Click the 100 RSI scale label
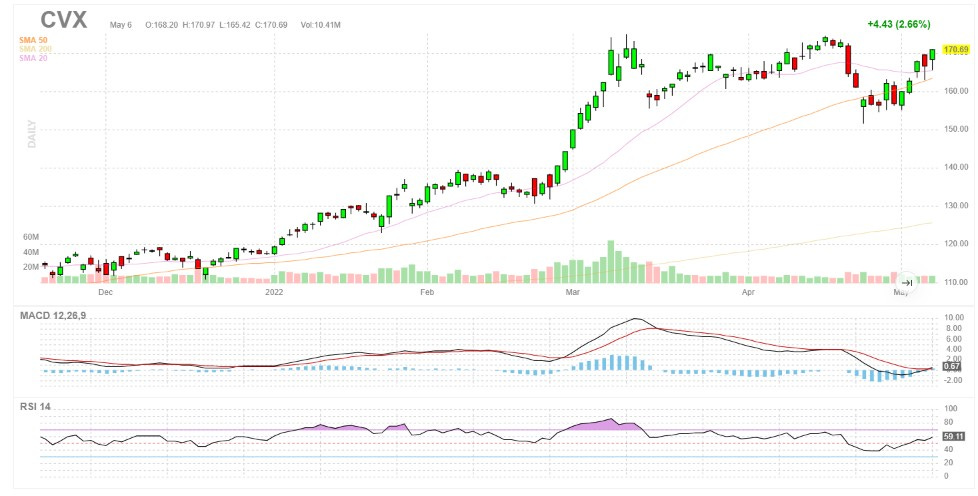This screenshot has width=978, height=496. coord(951,409)
